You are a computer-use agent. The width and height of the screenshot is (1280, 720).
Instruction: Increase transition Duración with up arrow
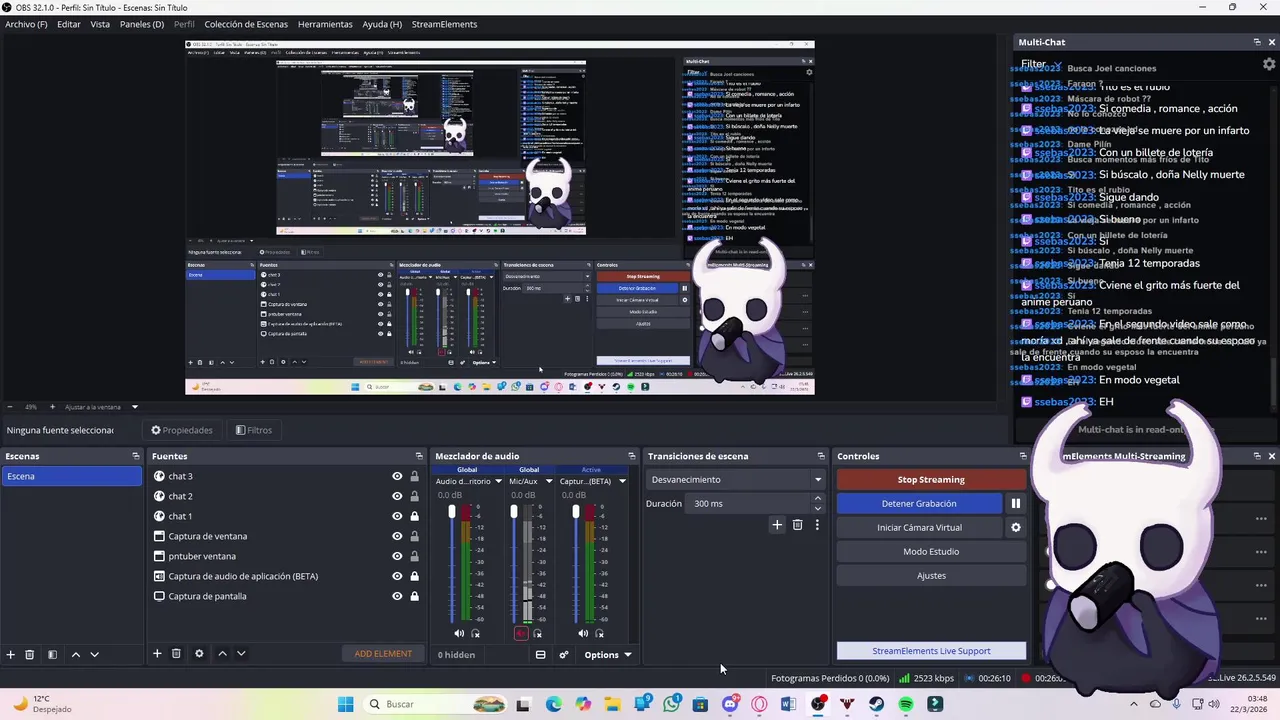click(818, 499)
